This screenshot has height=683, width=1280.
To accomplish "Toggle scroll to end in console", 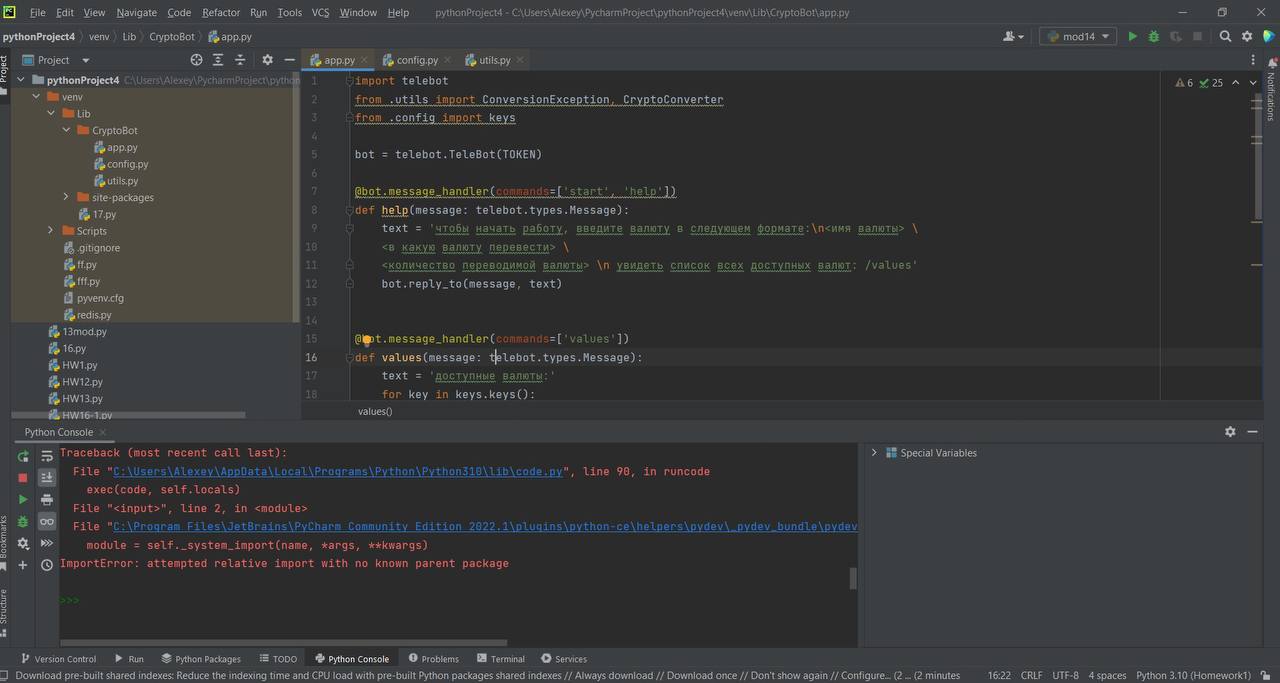I will click(47, 478).
